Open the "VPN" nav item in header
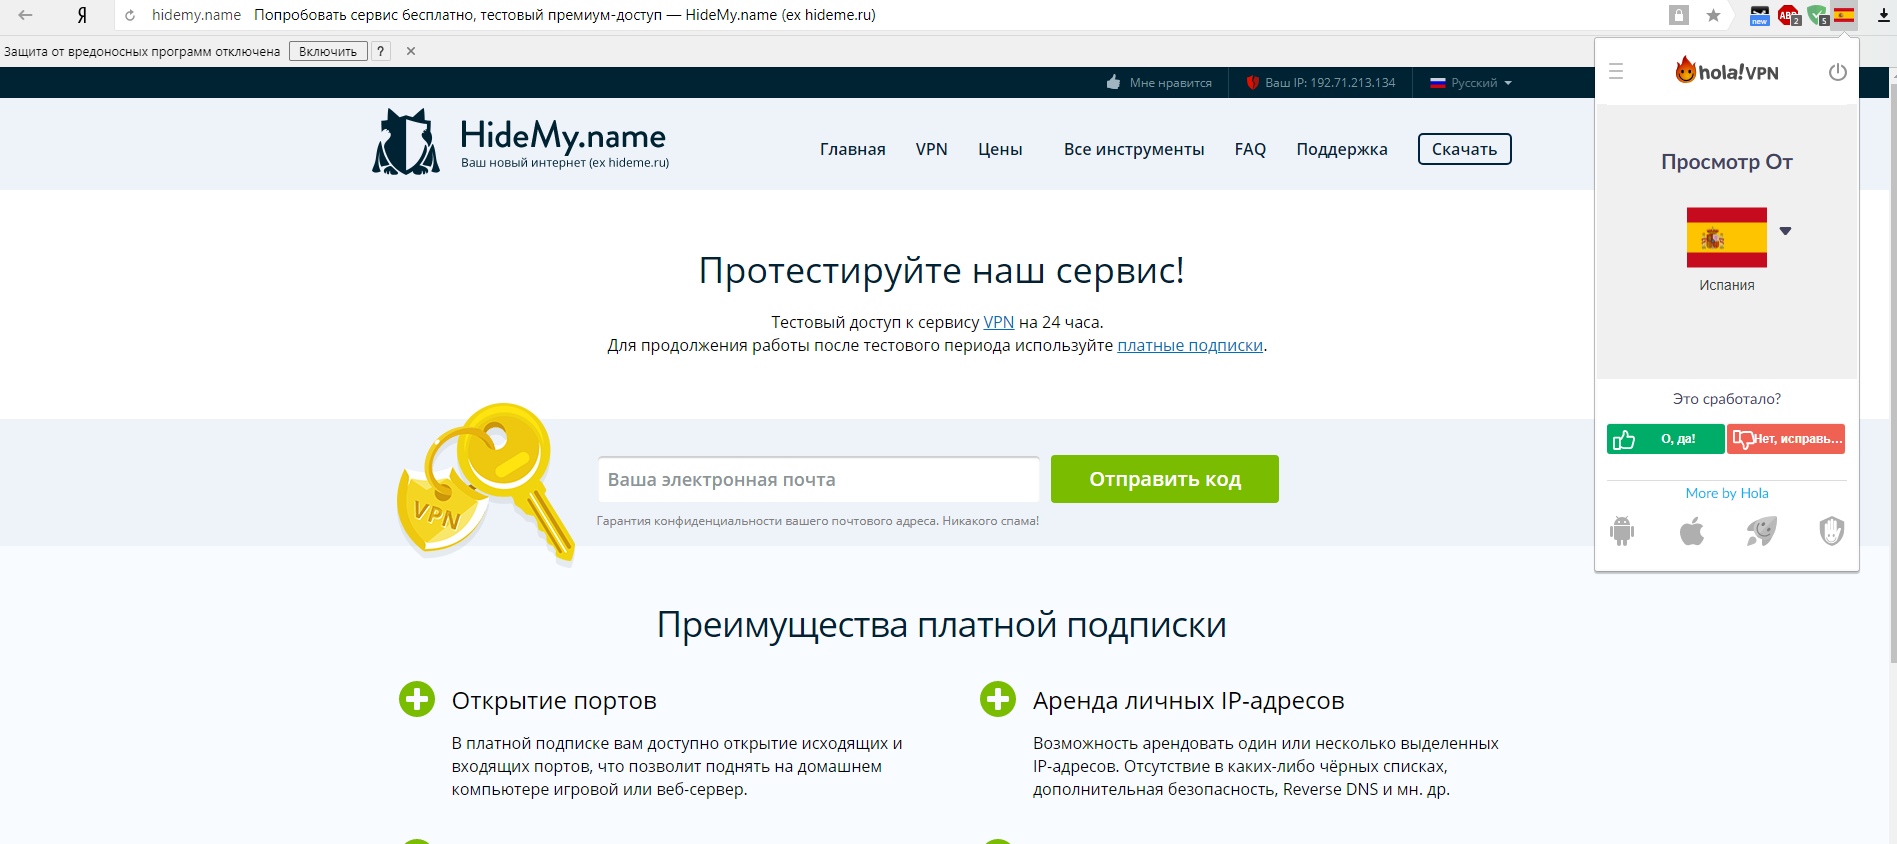The image size is (1897, 844). pyautogui.click(x=932, y=149)
